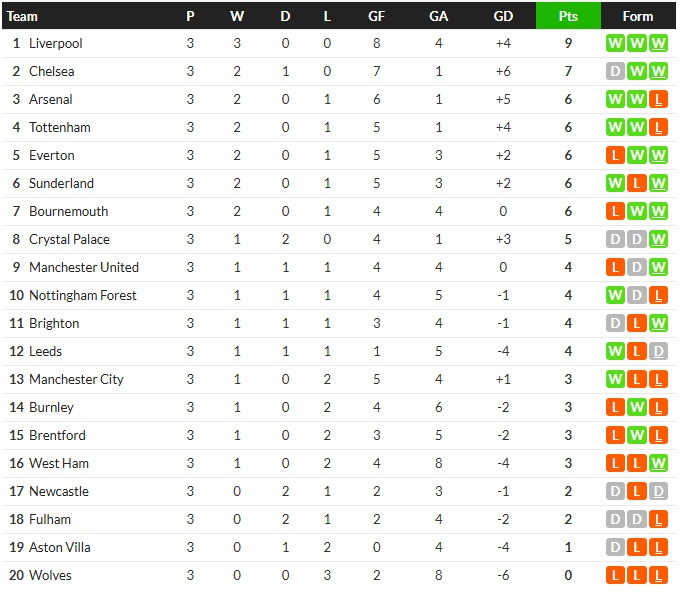Open the Wolves team link
Image resolution: width=684 pixels, height=598 pixels.
(x=50, y=575)
